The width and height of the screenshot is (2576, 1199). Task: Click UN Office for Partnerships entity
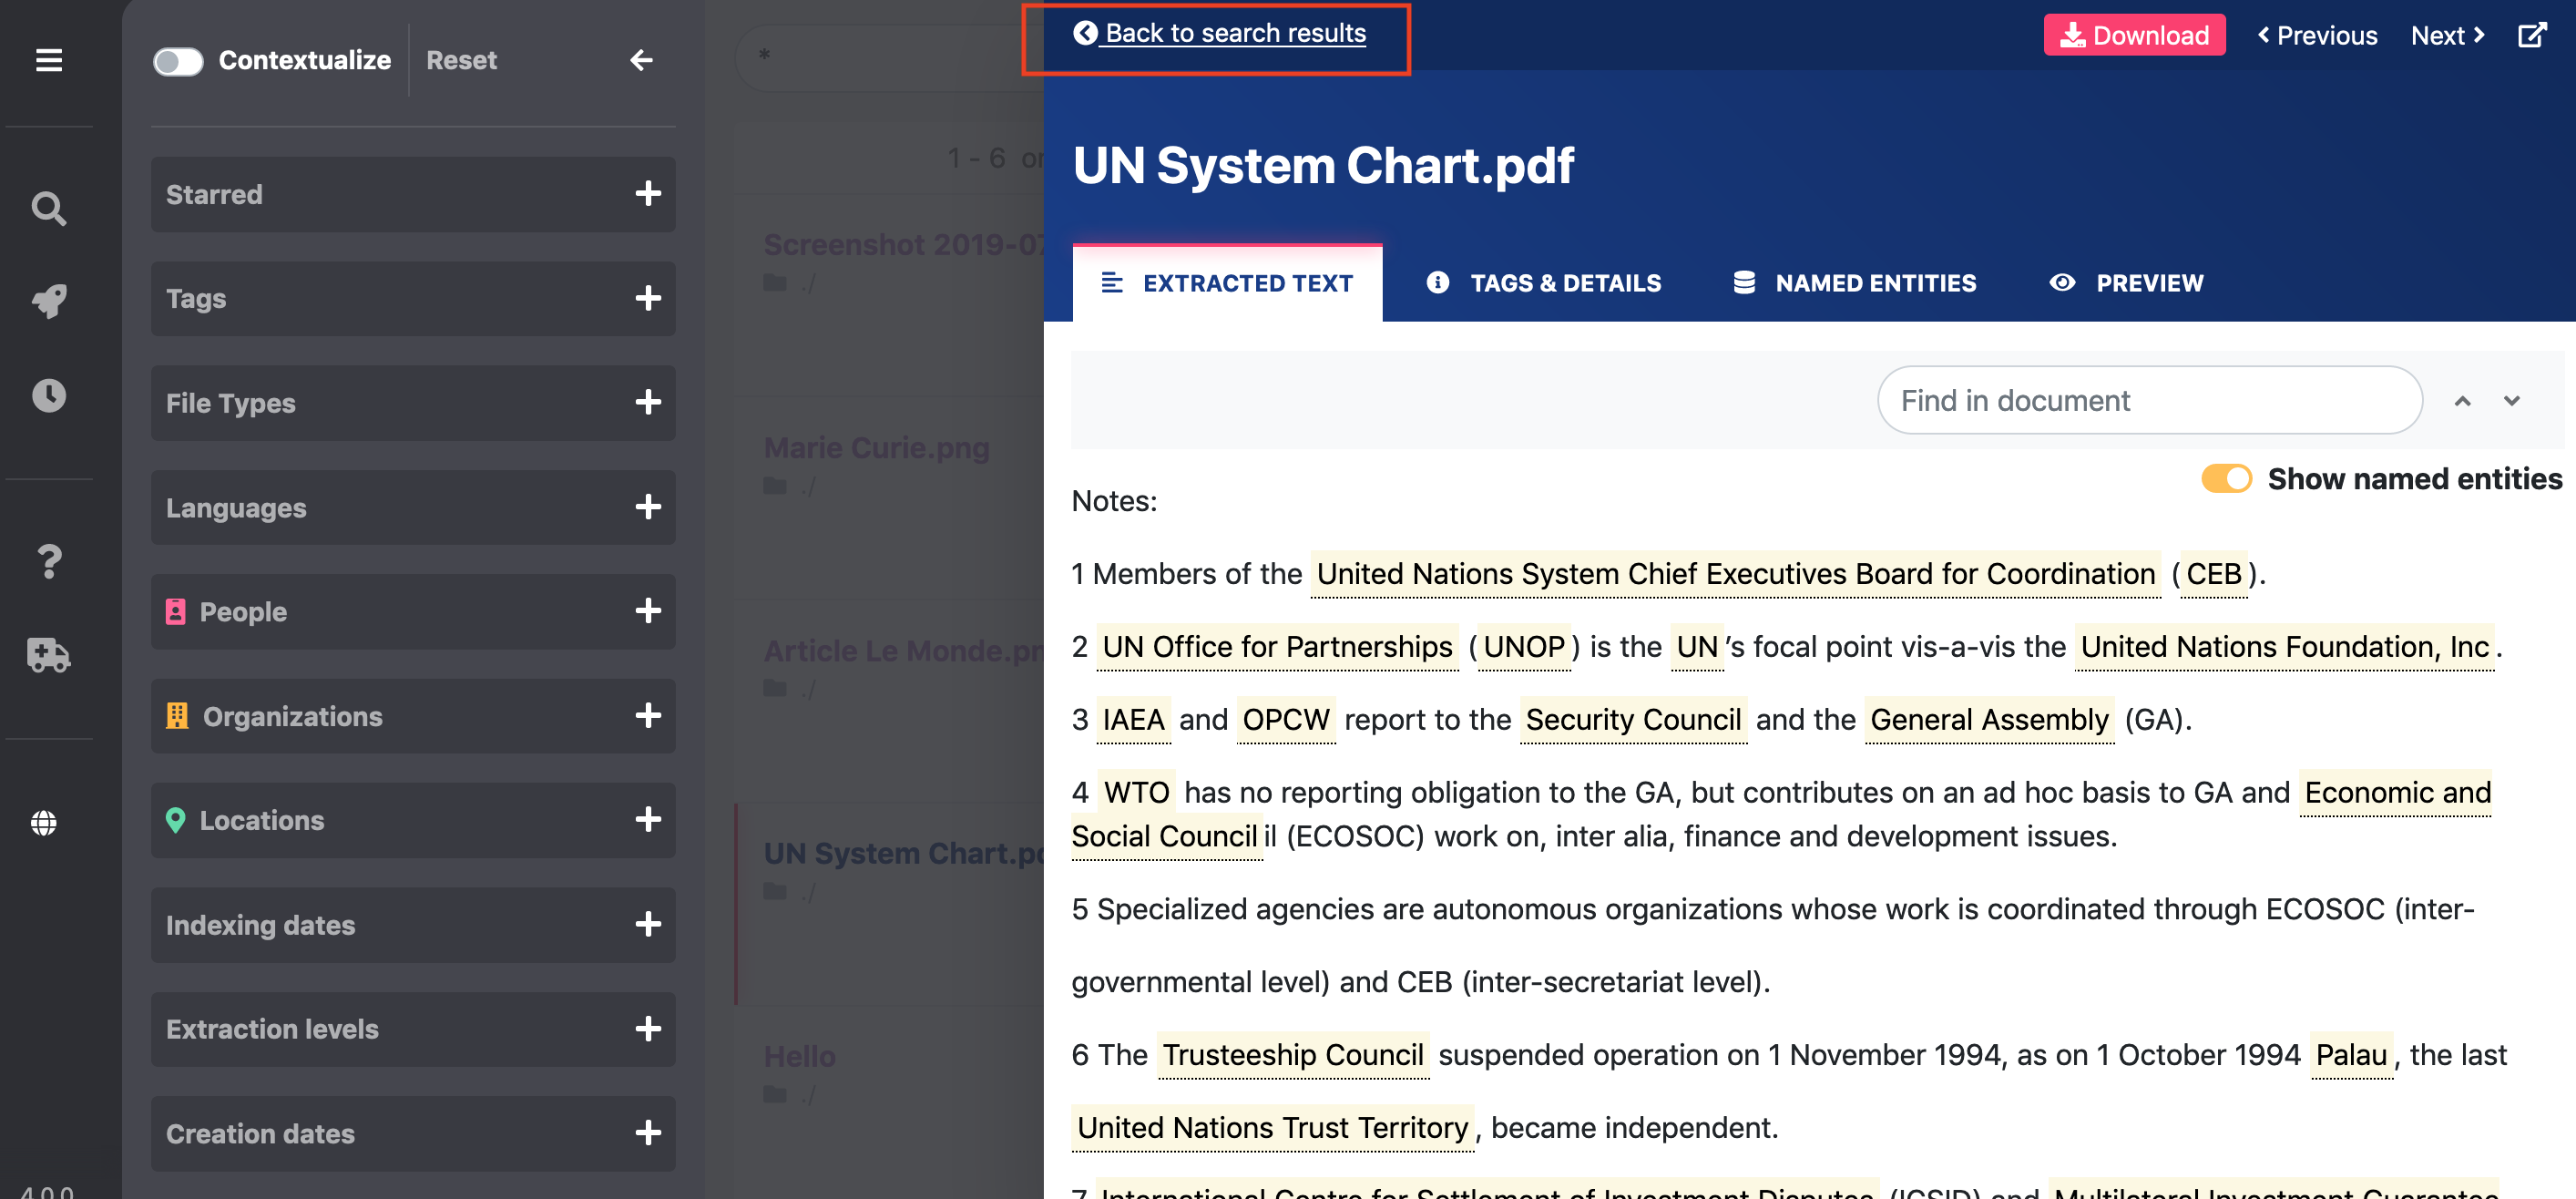1277,647
